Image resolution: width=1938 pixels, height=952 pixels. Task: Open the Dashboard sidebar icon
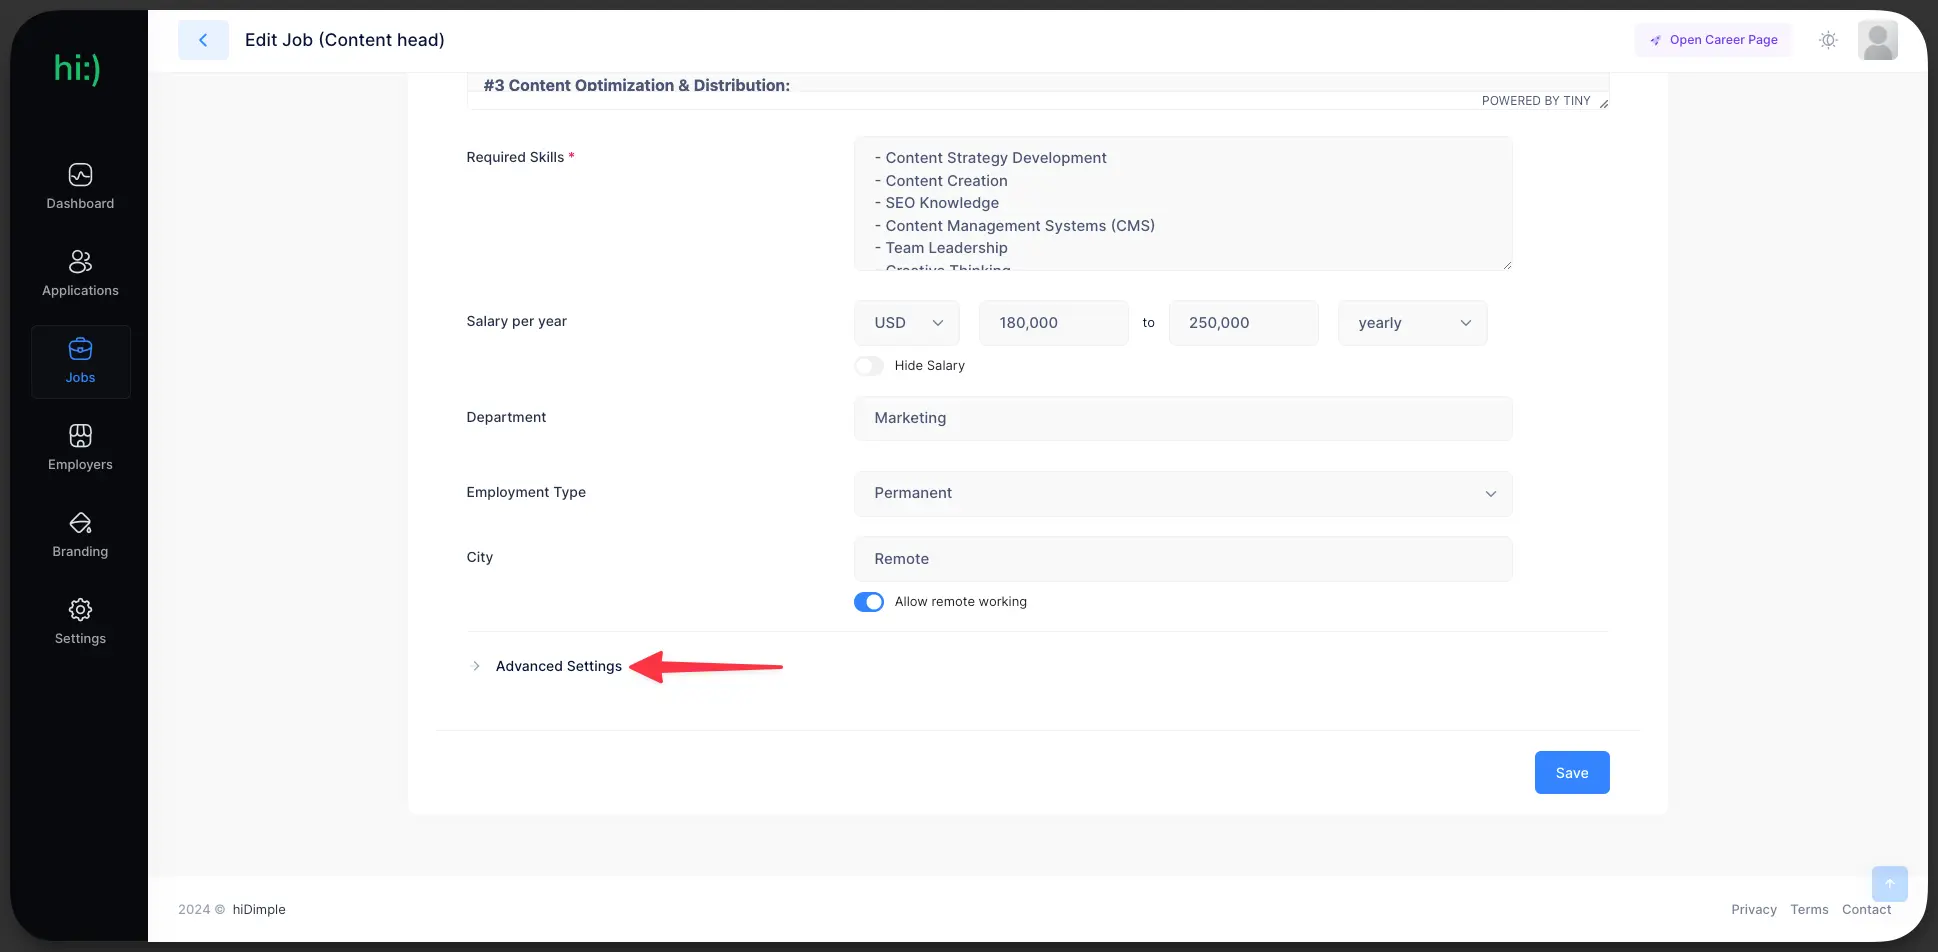point(80,175)
